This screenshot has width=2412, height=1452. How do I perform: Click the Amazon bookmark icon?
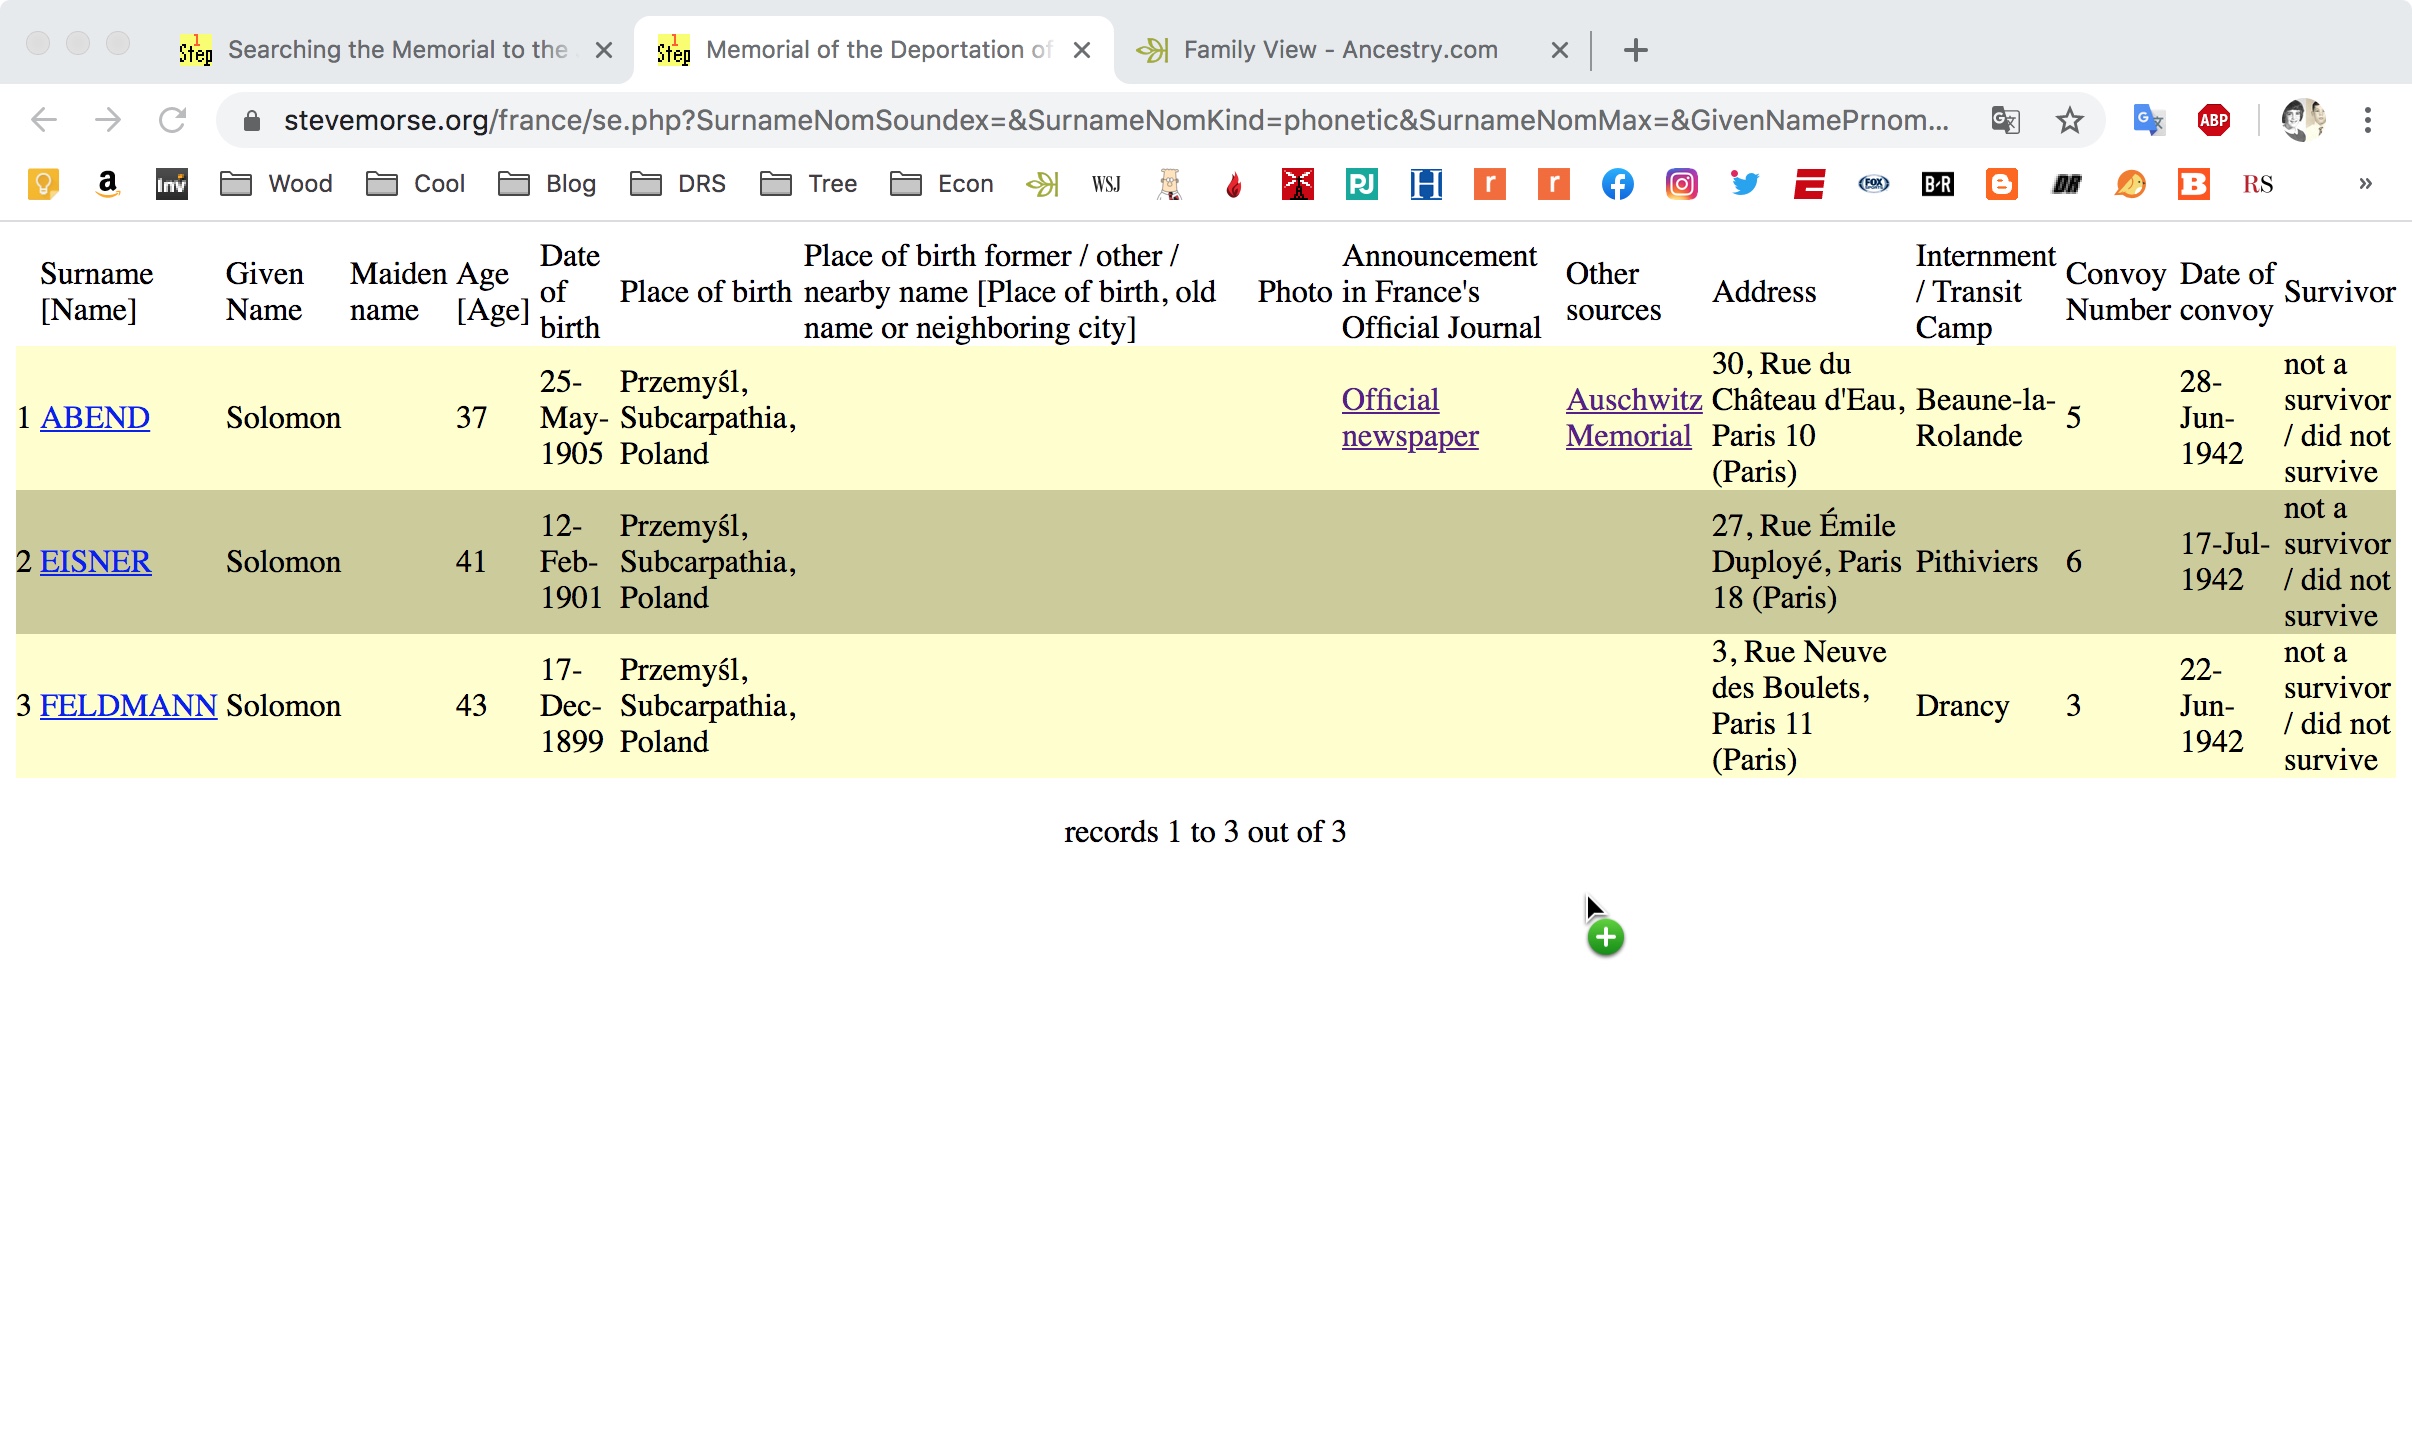tap(107, 184)
